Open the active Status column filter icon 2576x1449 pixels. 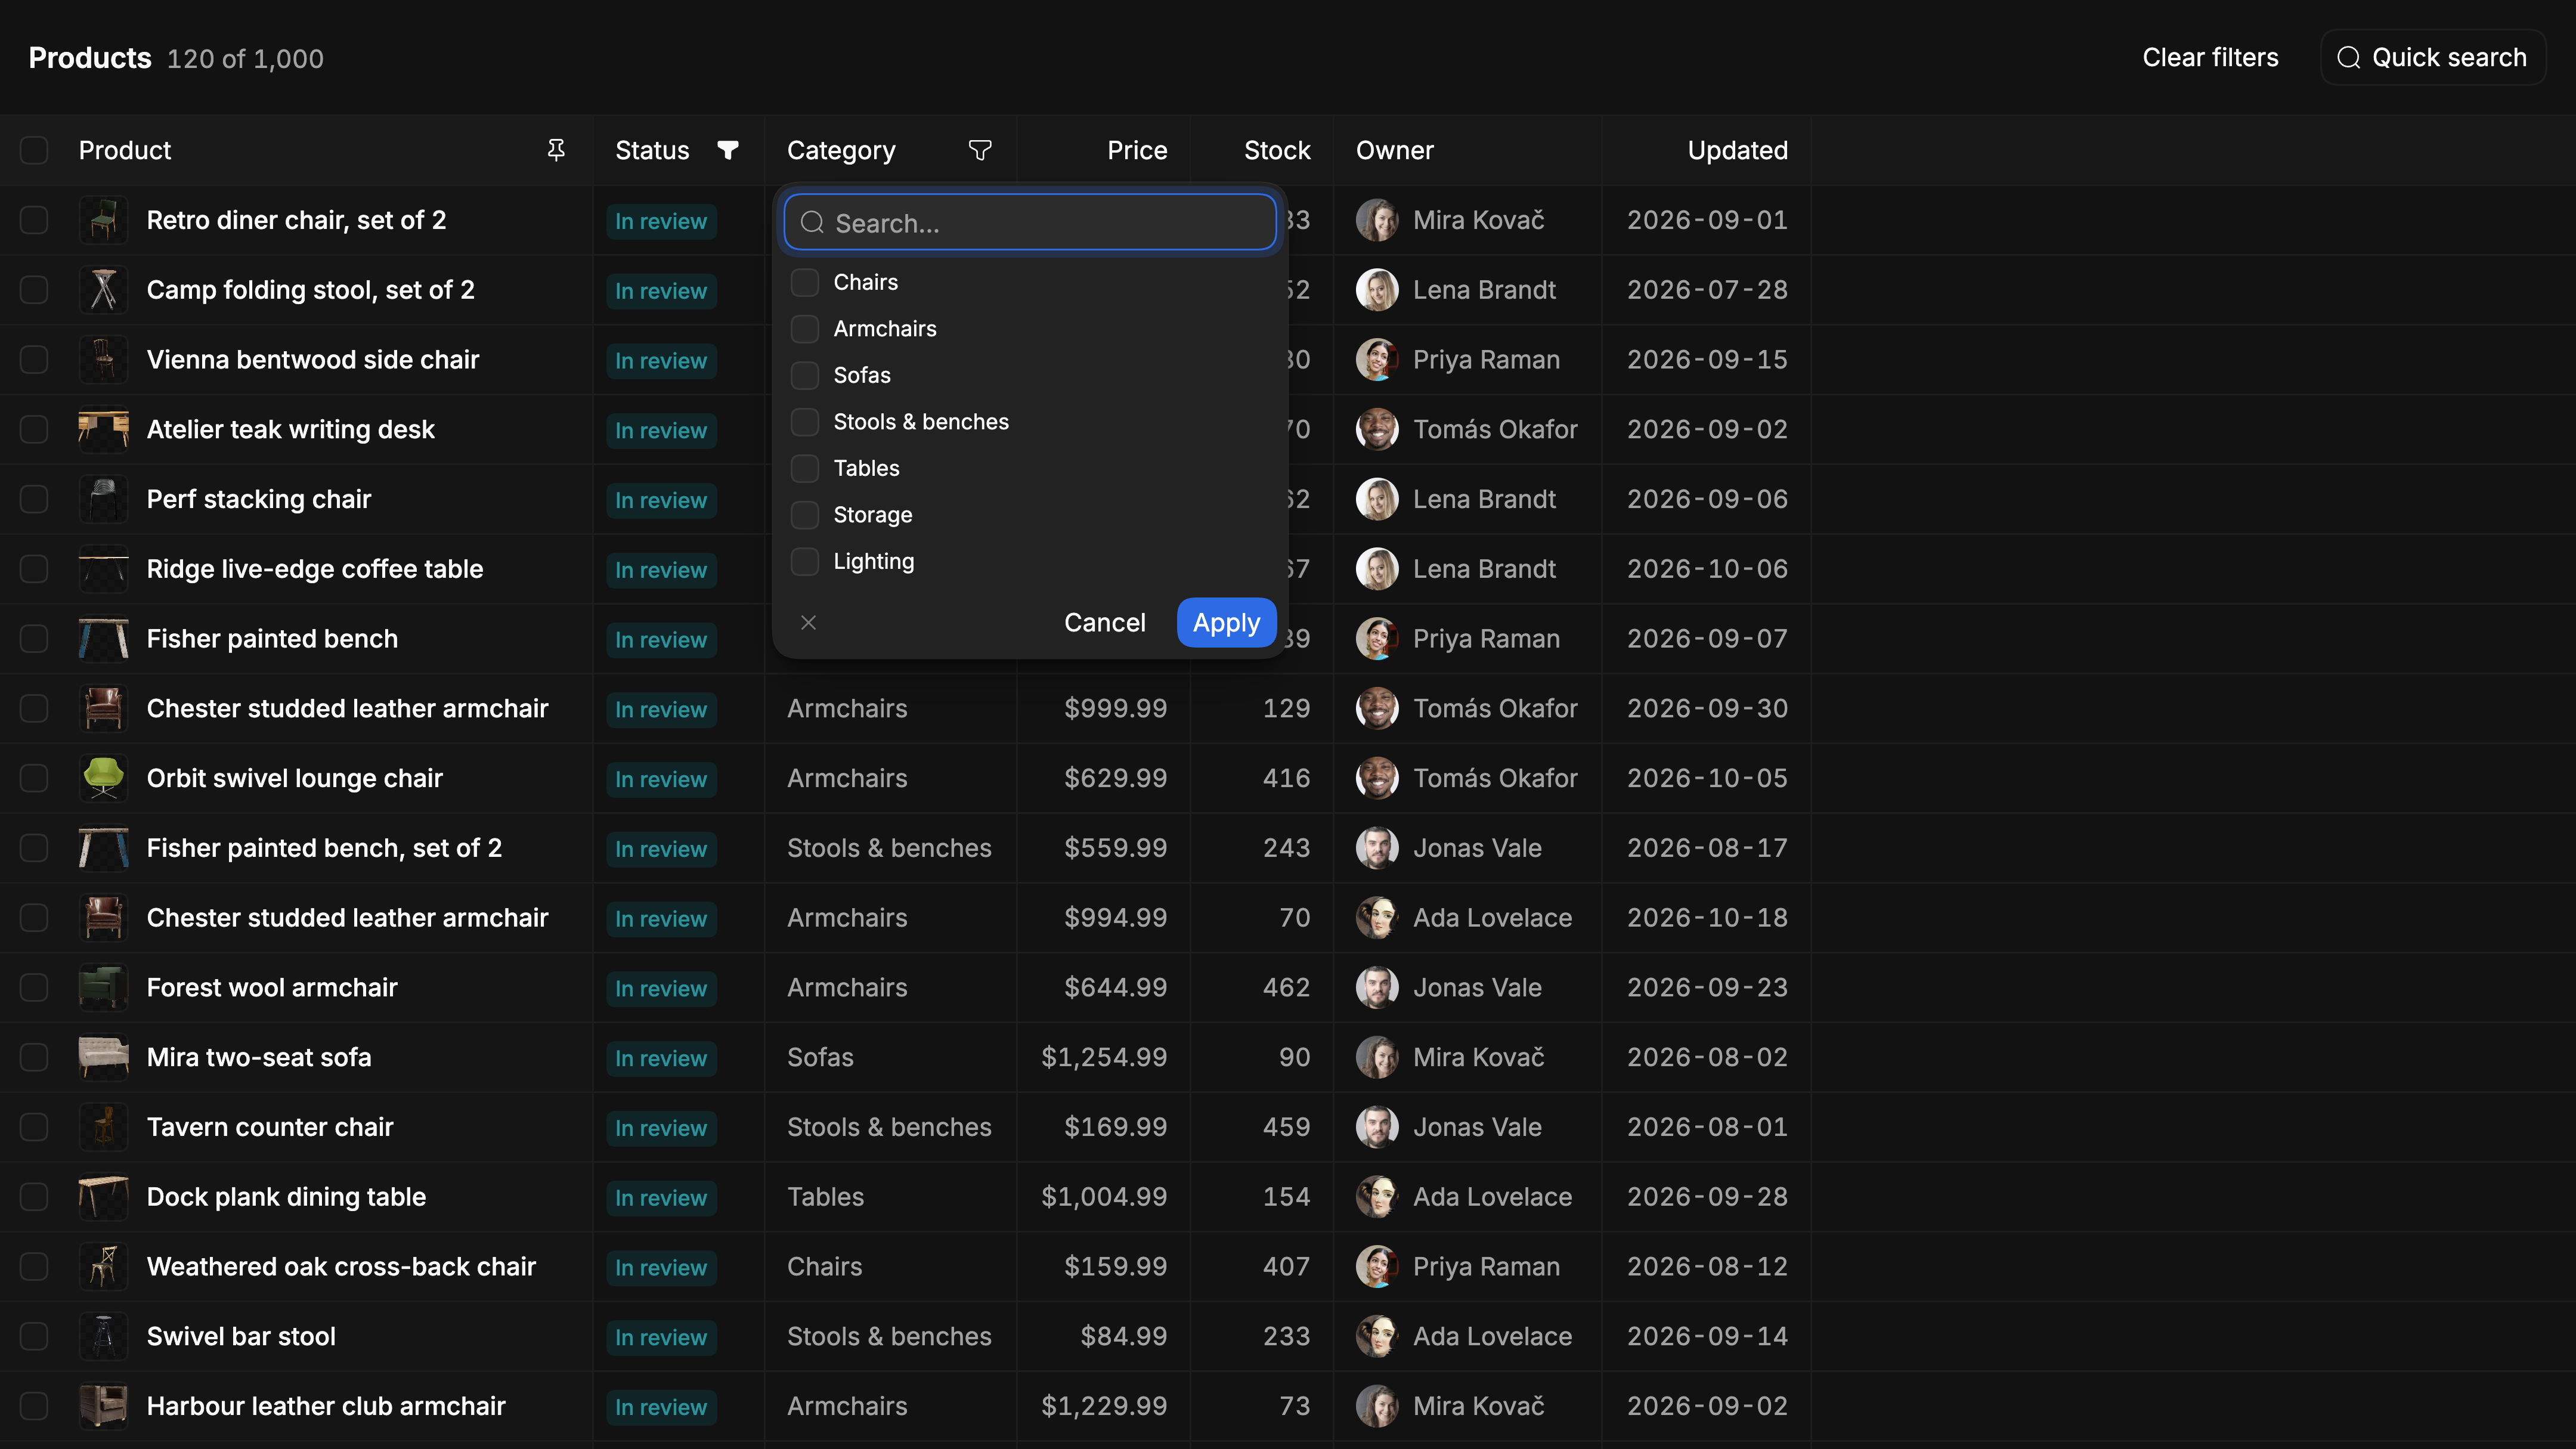728,150
